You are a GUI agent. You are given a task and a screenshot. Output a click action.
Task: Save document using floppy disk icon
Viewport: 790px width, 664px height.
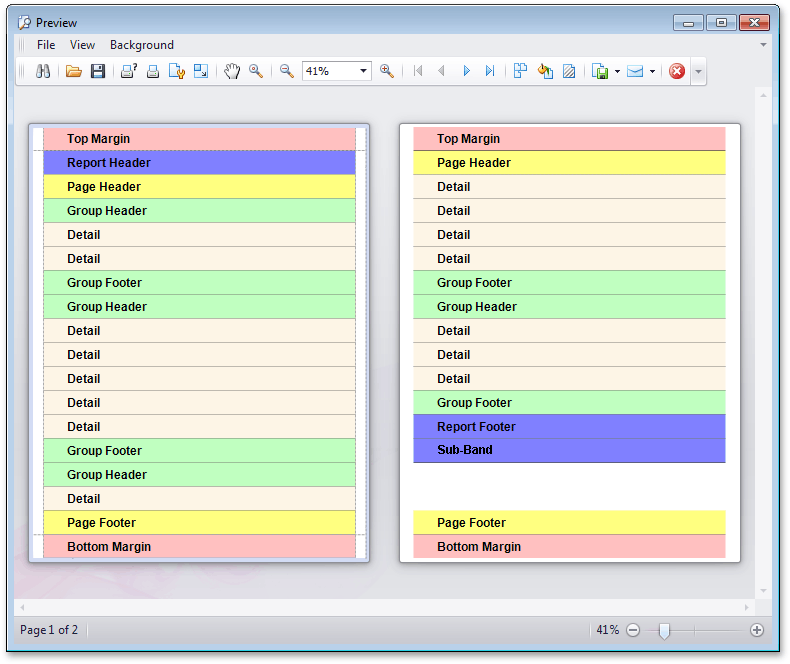98,71
